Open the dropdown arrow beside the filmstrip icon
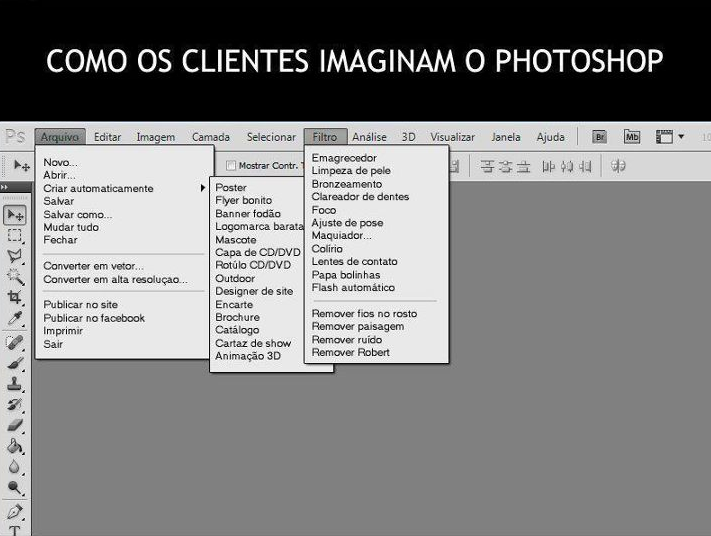The width and height of the screenshot is (711, 536). (x=681, y=136)
